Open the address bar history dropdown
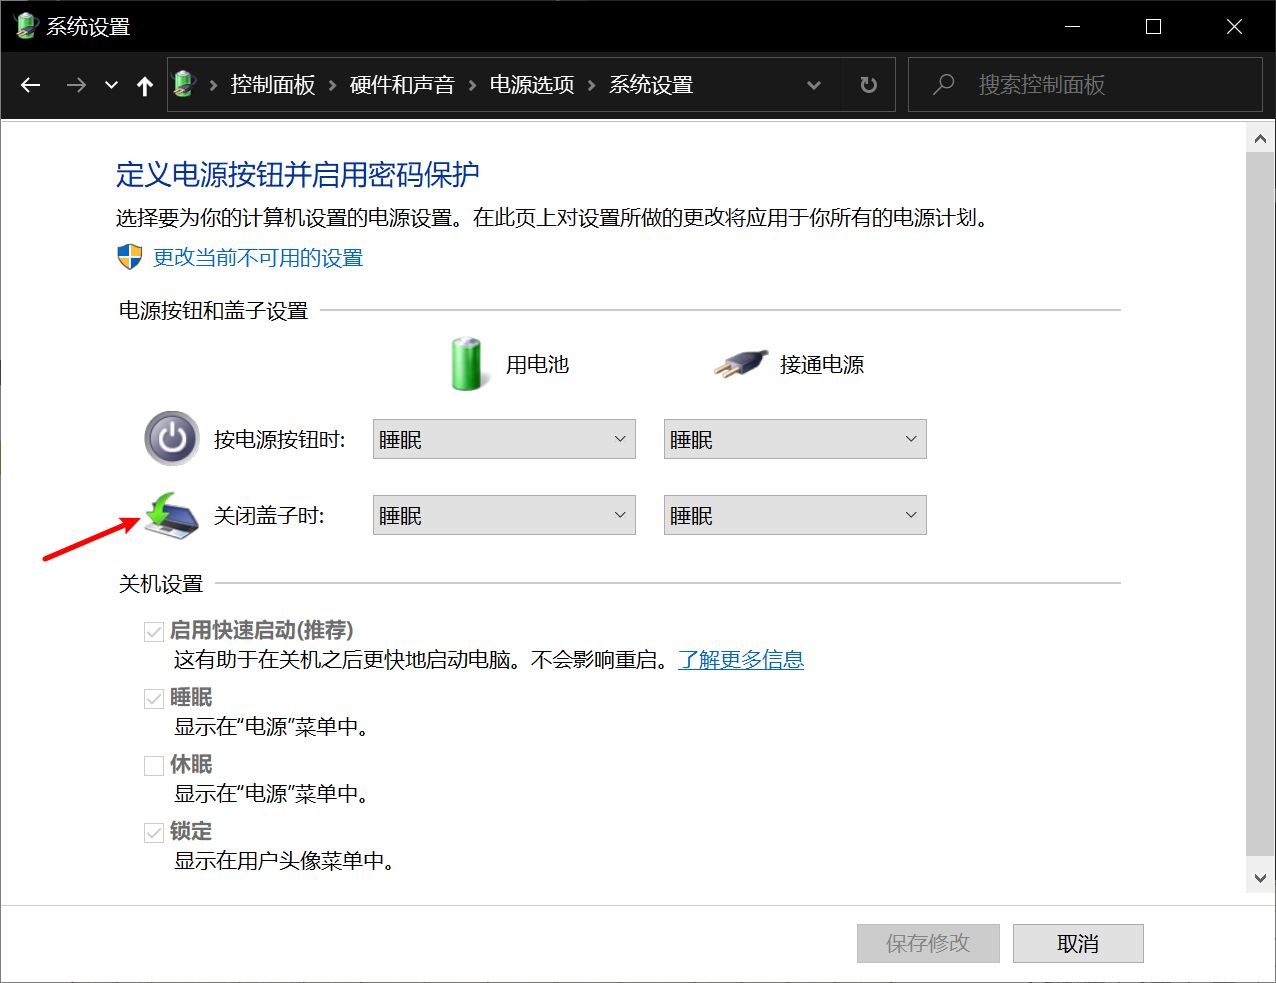 click(x=814, y=86)
